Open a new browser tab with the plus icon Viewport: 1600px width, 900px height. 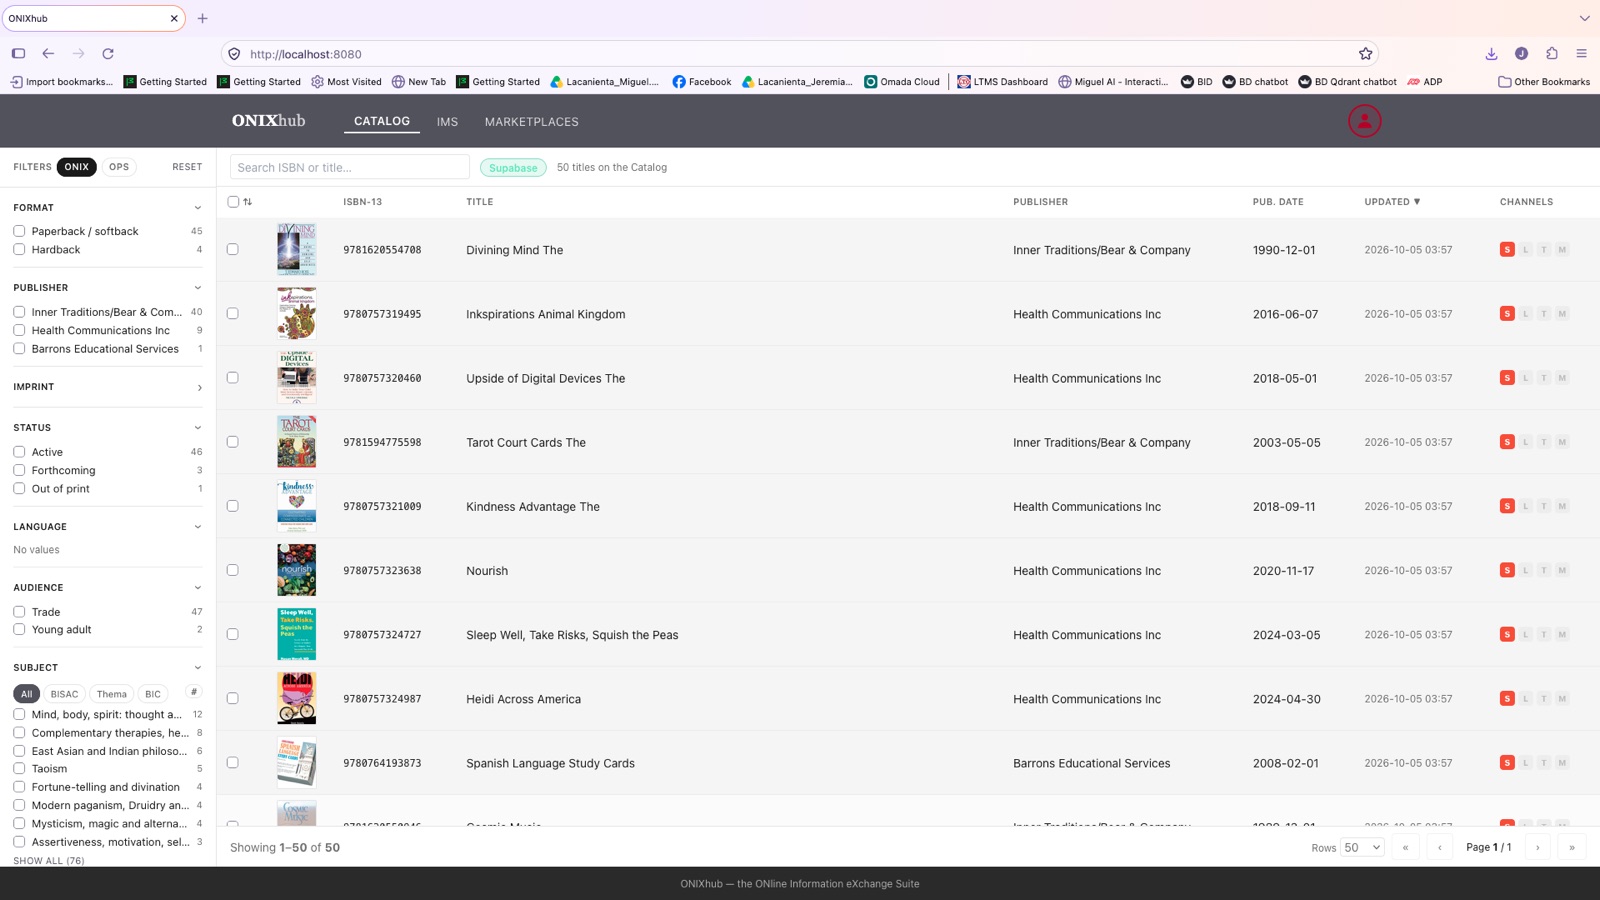click(x=203, y=18)
